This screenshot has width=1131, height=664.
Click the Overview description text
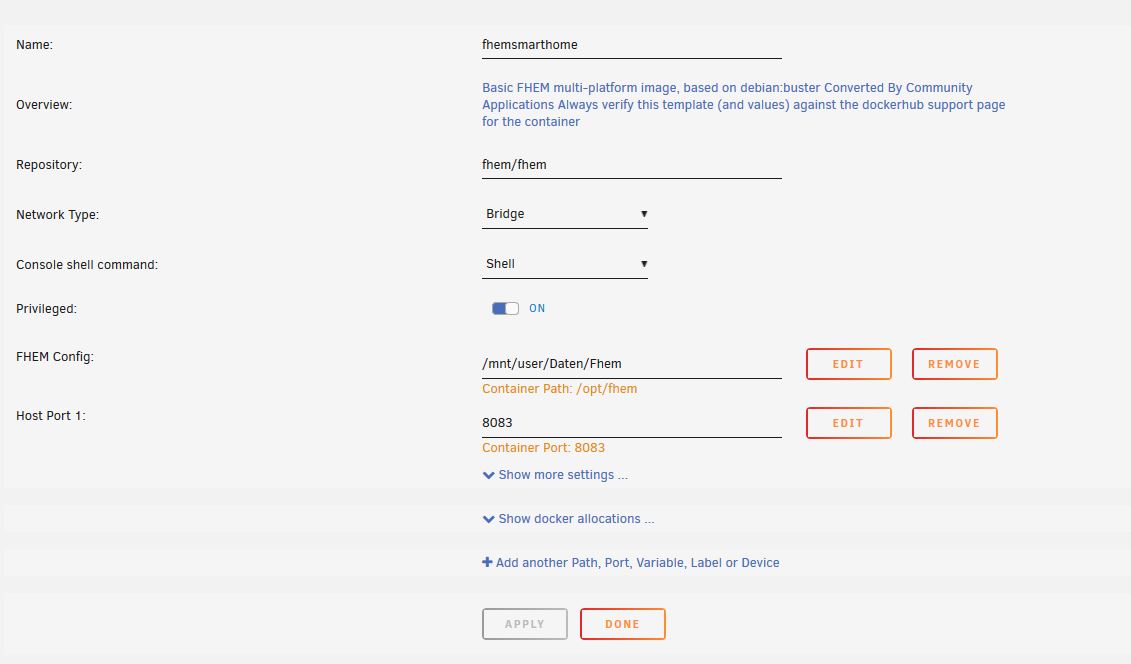tap(744, 105)
